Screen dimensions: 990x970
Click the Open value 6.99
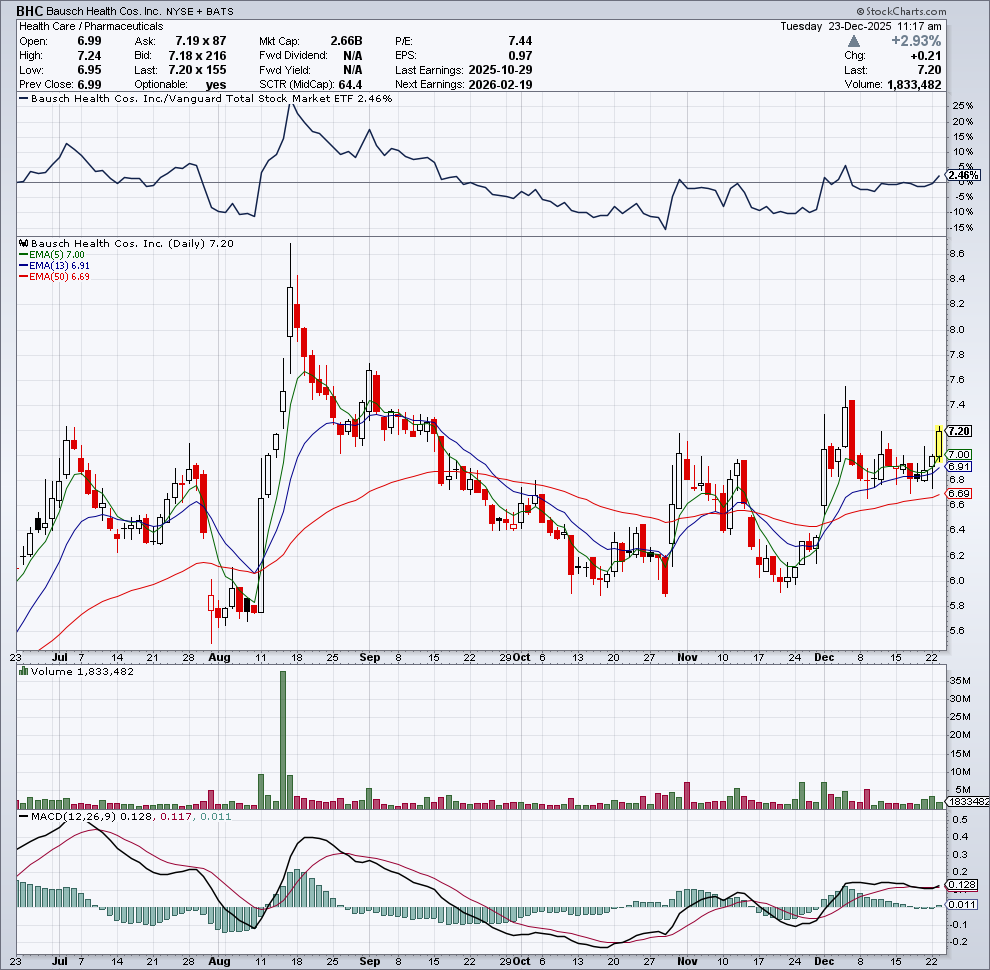[x=89, y=41]
